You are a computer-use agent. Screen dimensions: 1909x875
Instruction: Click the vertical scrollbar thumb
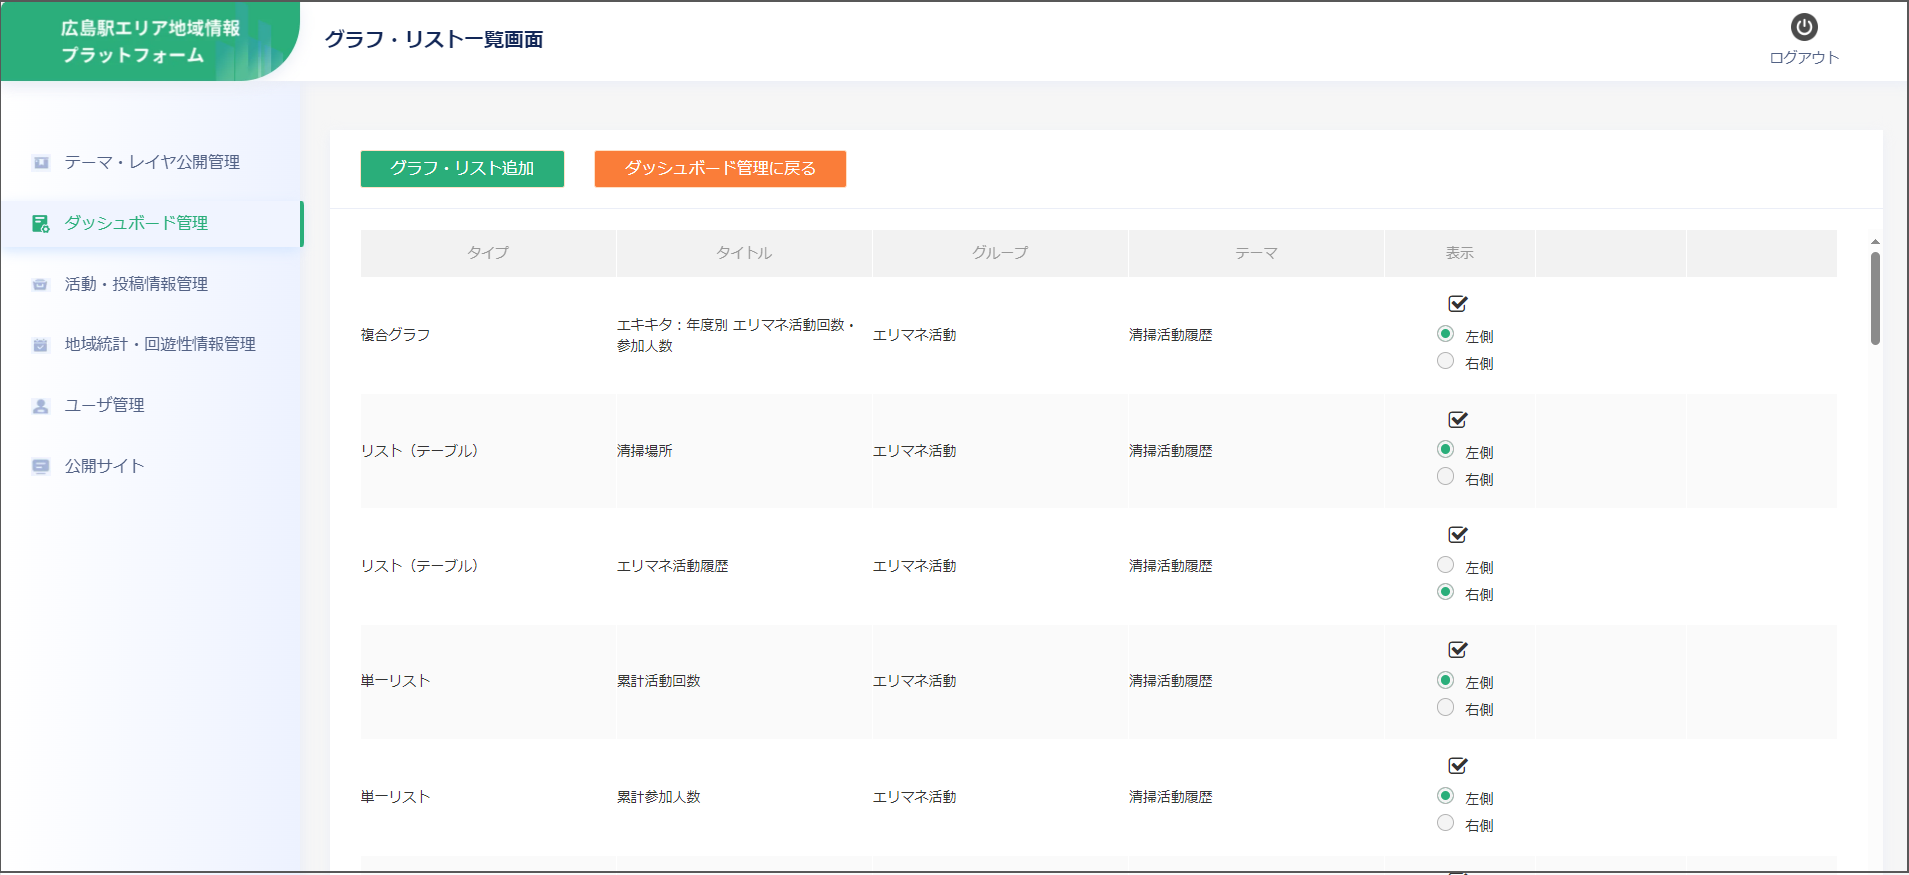pos(1875,298)
